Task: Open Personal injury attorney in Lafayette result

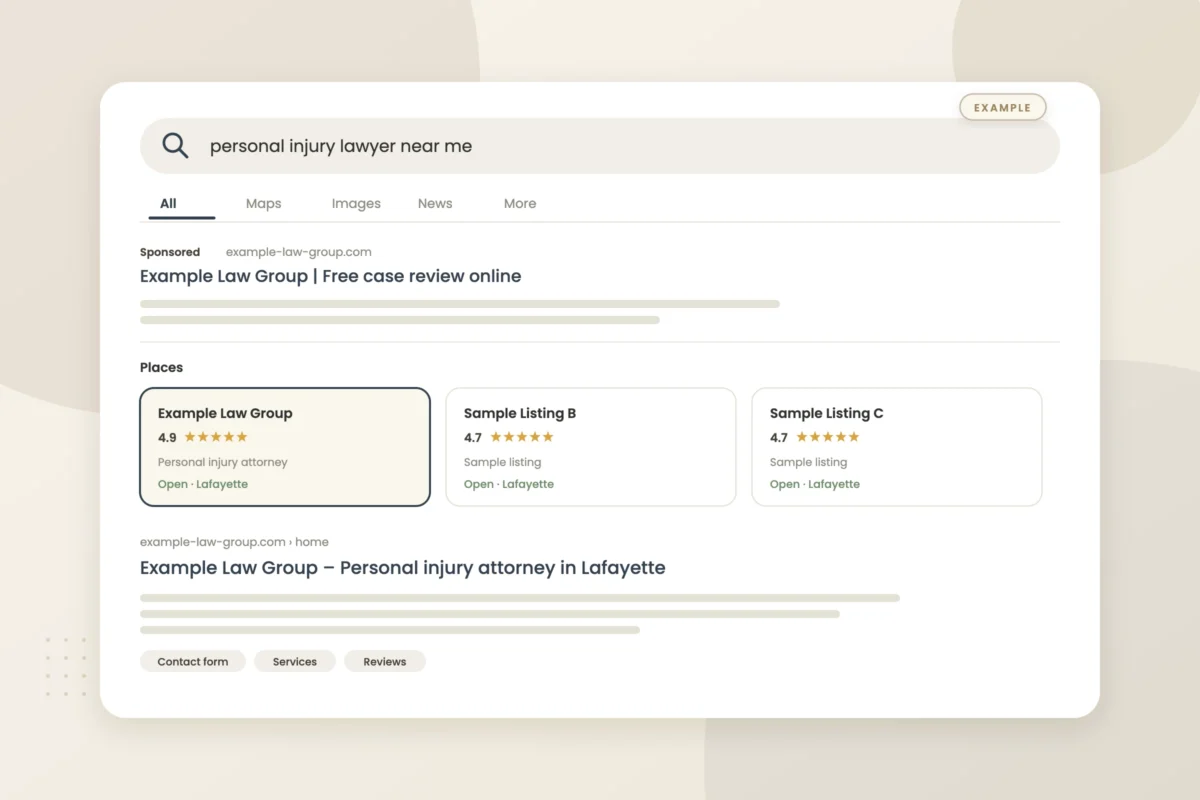Action: (x=403, y=568)
